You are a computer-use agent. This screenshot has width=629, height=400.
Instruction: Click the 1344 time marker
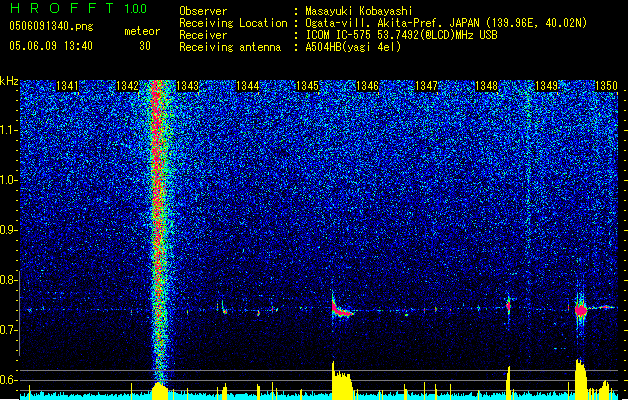[x=248, y=86]
